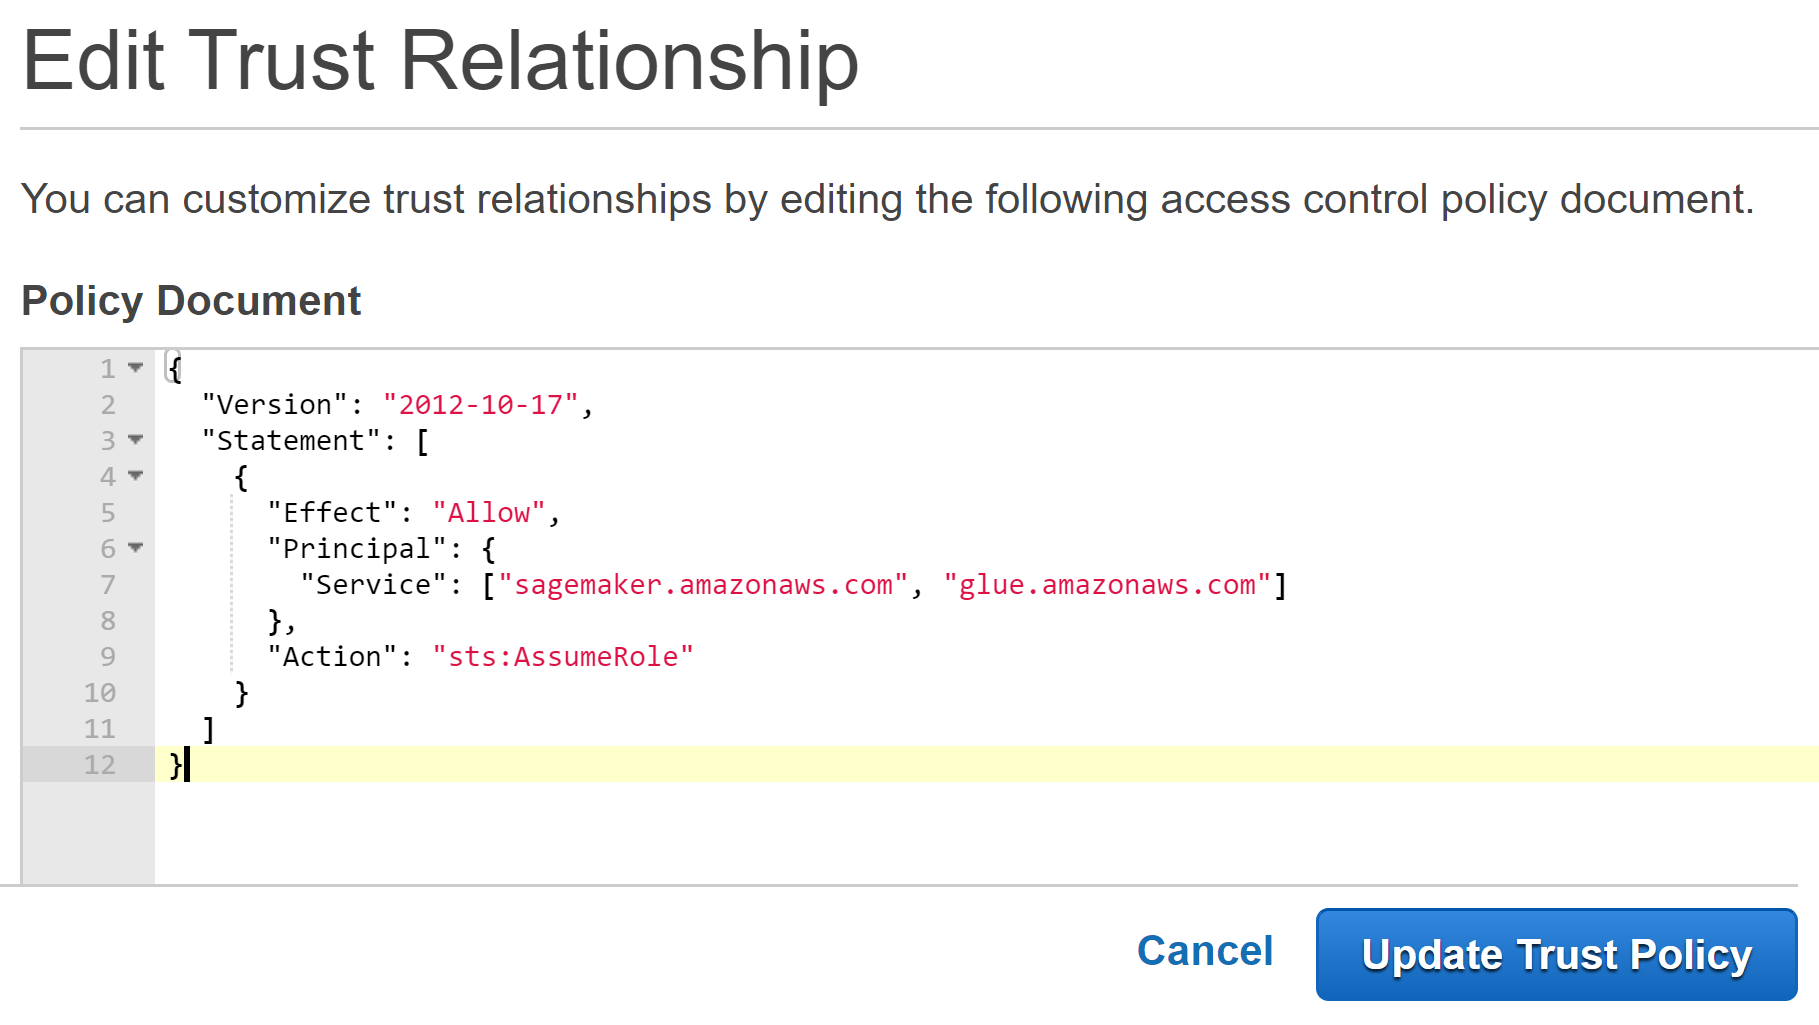1819x1025 pixels.
Task: Collapse the fold arrow on line 4
Action: point(136,476)
